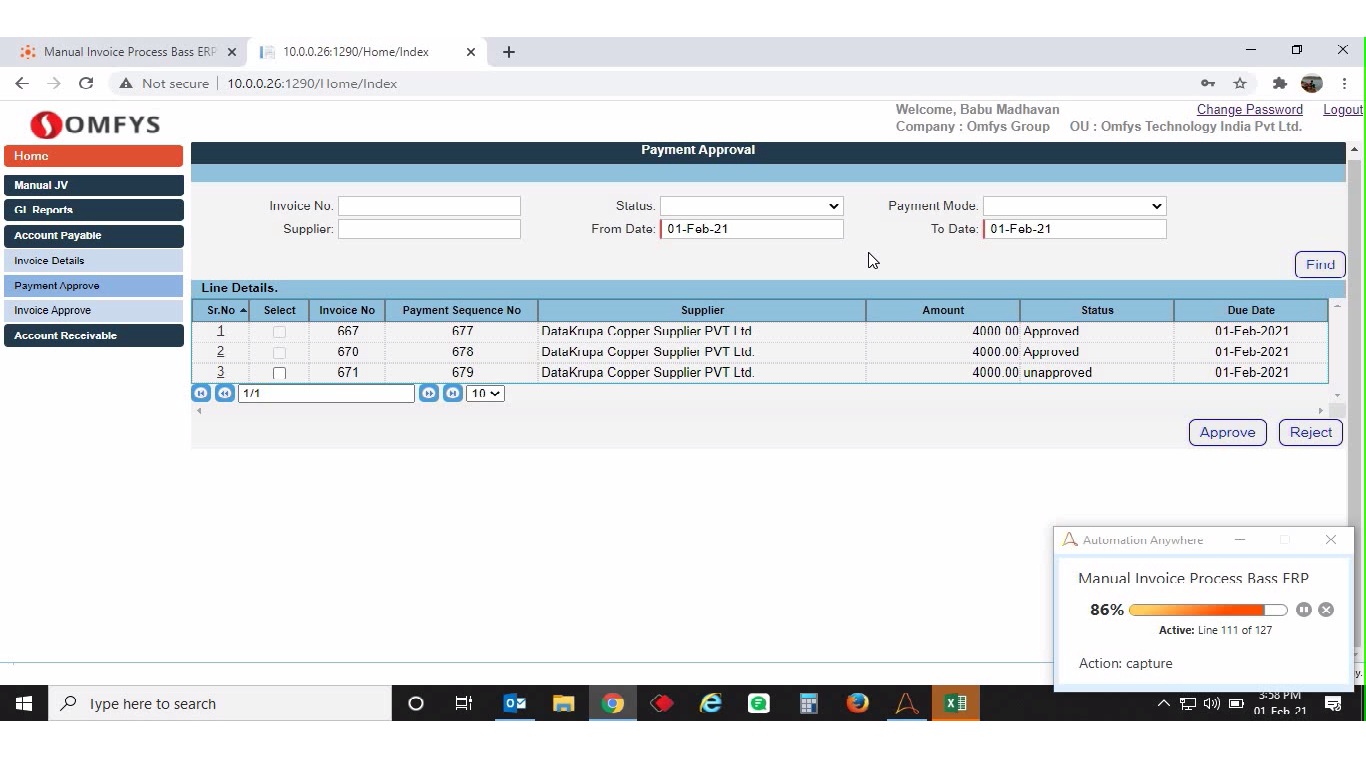
Task: Expand the Payment Mode dropdown
Action: [1074, 206]
